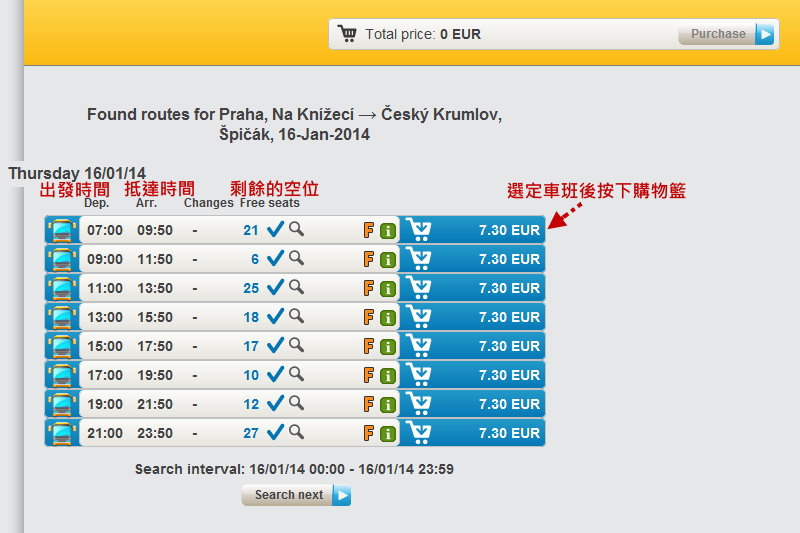Click 7.30 EUR price on 13:00 row
The image size is (800, 533).
[x=509, y=317]
